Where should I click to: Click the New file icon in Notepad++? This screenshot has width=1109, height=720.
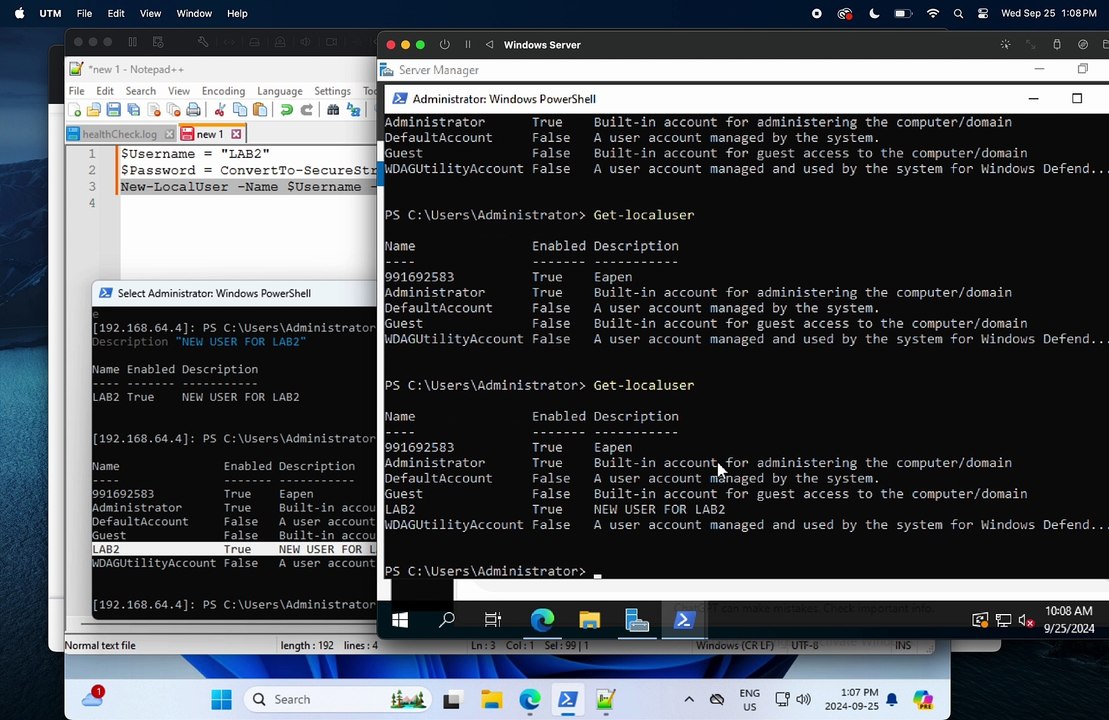(x=74, y=110)
